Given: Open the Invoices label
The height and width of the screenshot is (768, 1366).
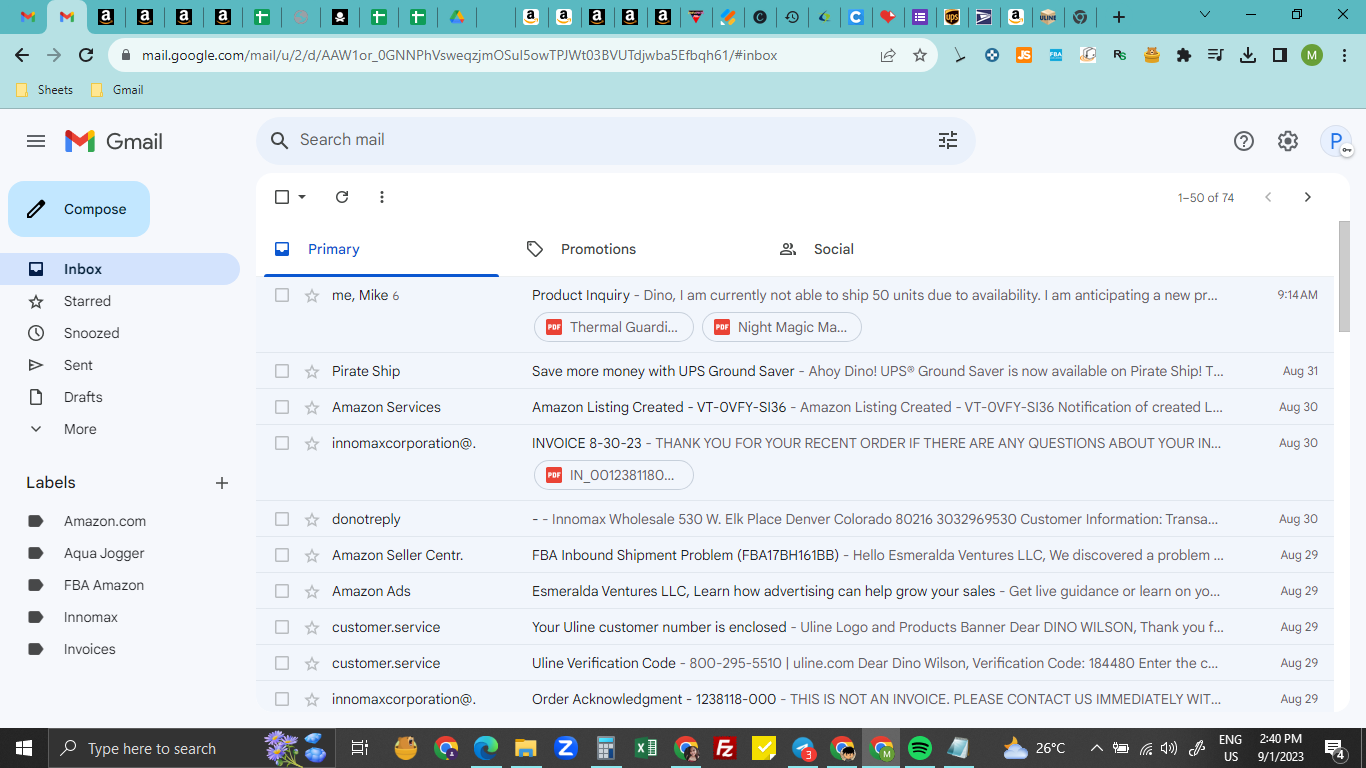Looking at the screenshot, I should [90, 649].
